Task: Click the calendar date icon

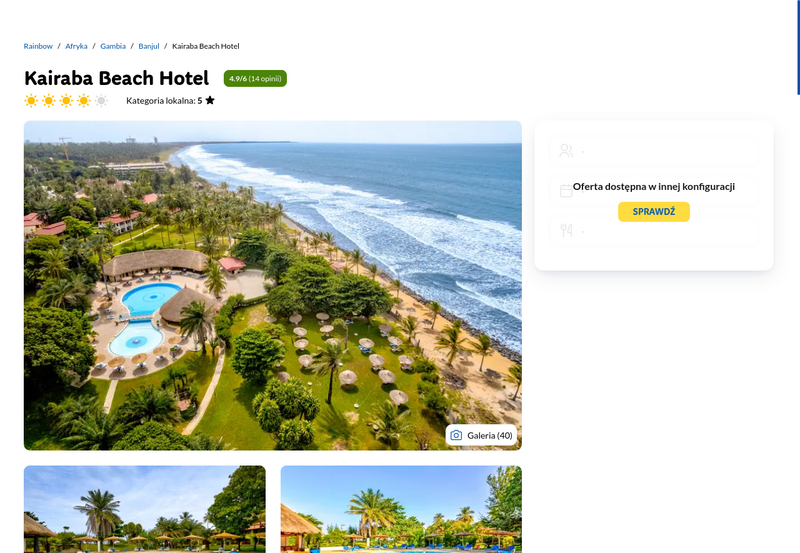Action: click(x=566, y=191)
